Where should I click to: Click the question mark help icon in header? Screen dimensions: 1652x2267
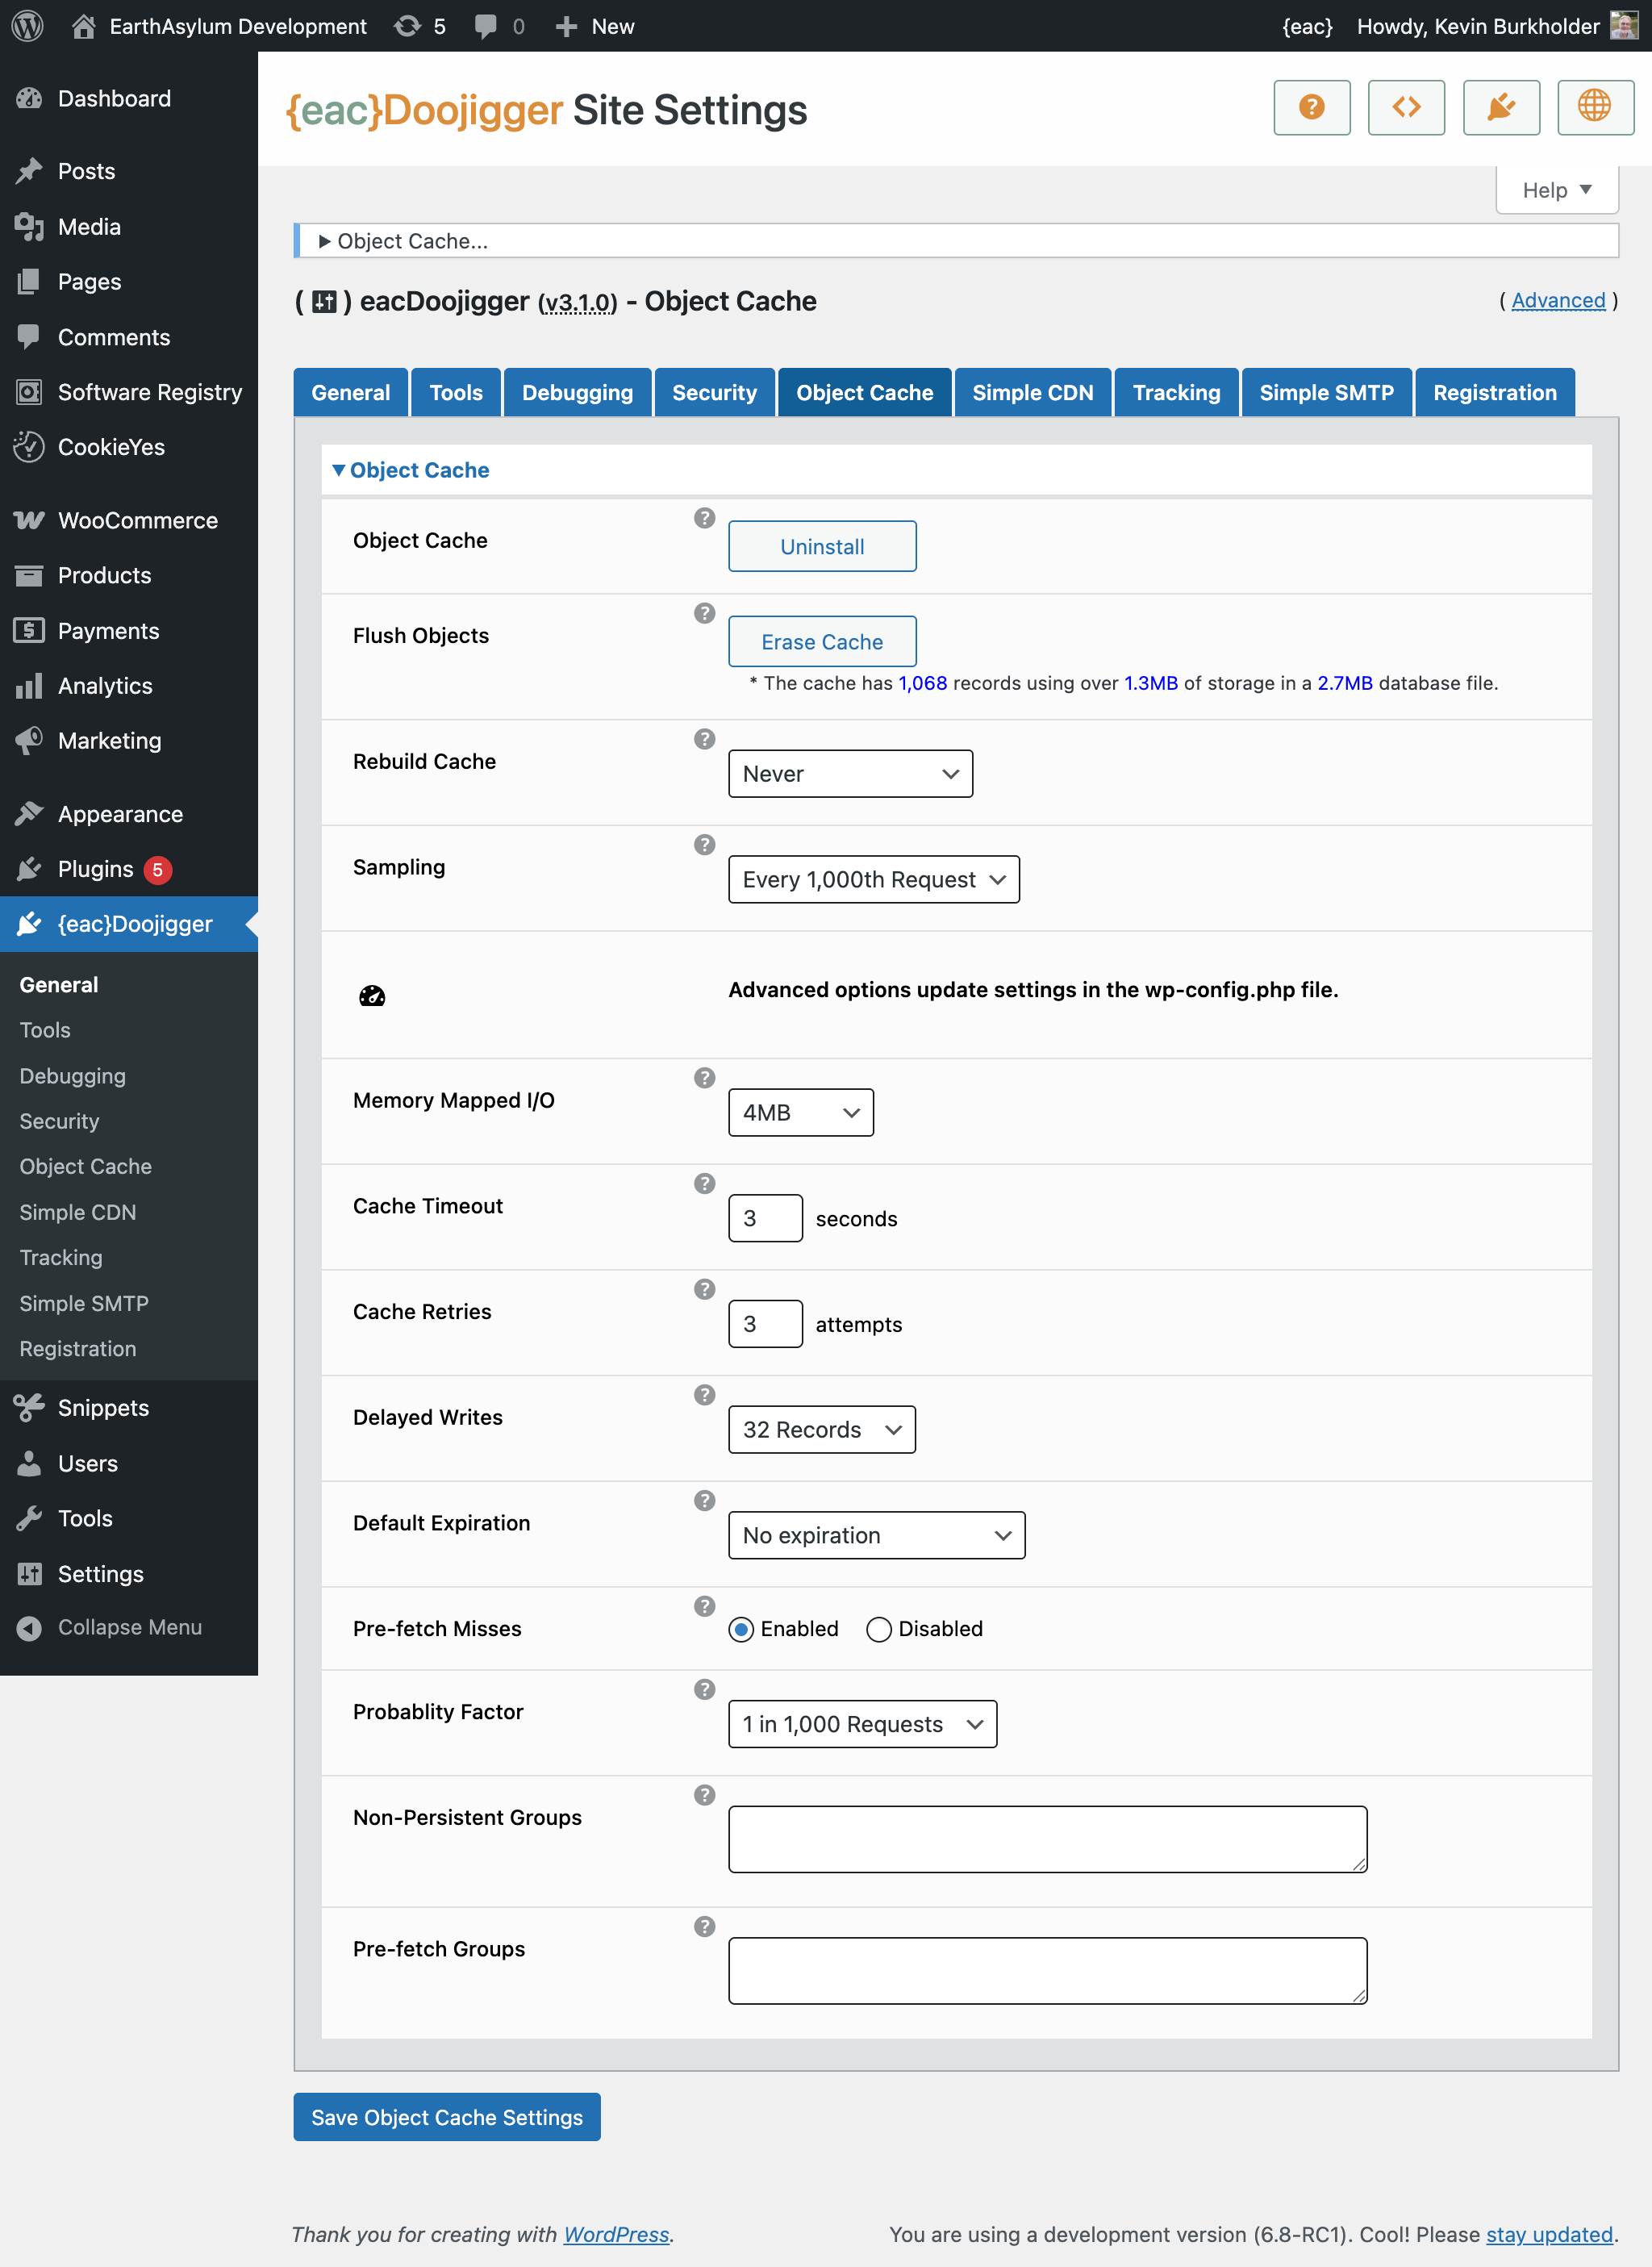1311,109
